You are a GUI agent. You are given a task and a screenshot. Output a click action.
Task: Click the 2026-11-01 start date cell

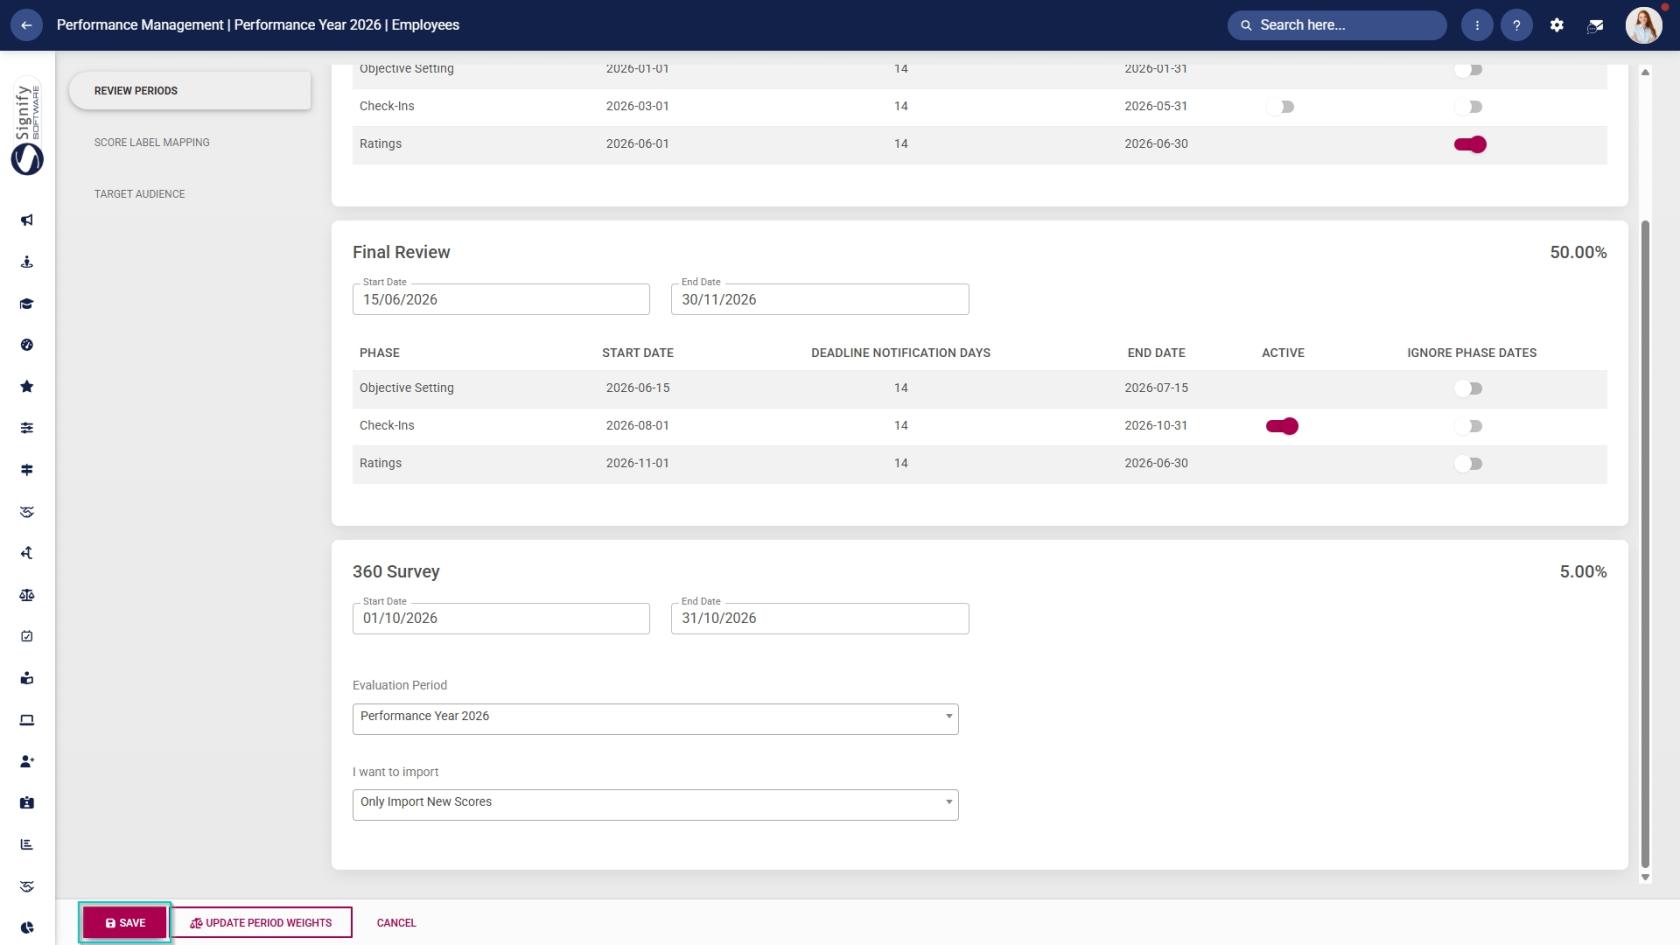pos(637,464)
